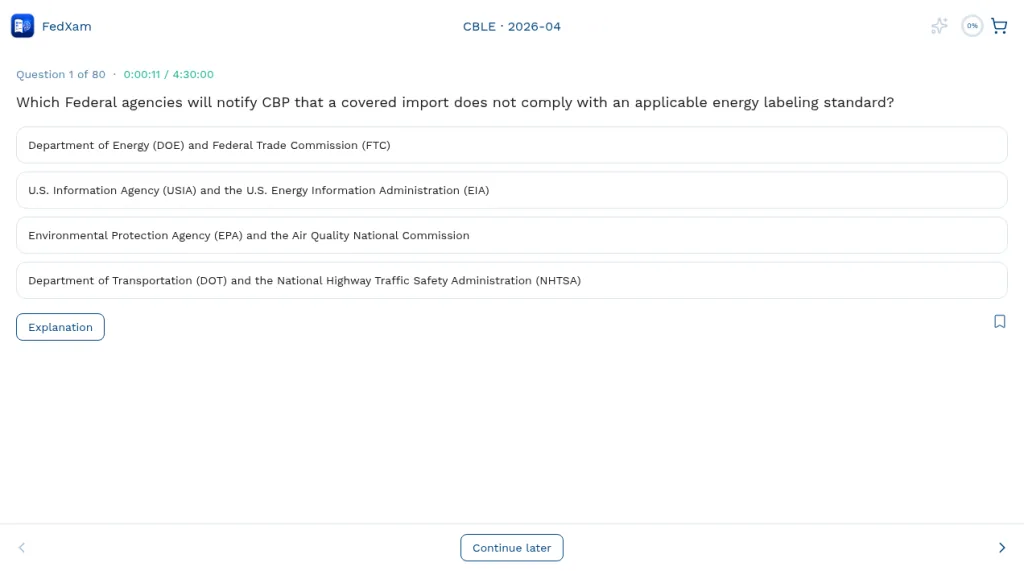The height and width of the screenshot is (571, 1024).
Task: Expand the Explanation section
Action: click(60, 327)
